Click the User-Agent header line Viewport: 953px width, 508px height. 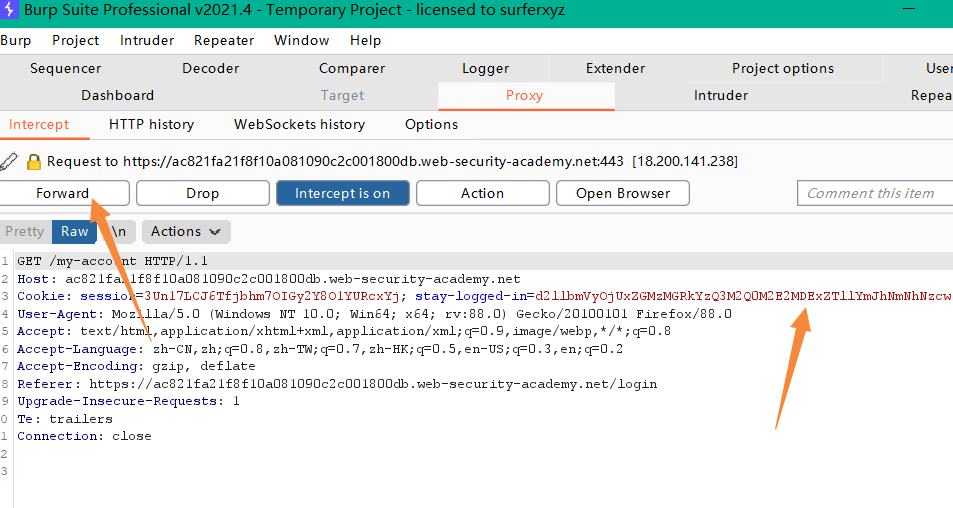point(374,314)
